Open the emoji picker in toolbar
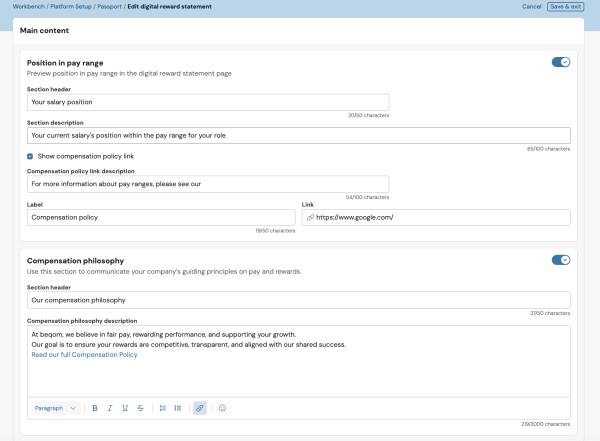The height and width of the screenshot is (441, 600). pyautogui.click(x=222, y=408)
